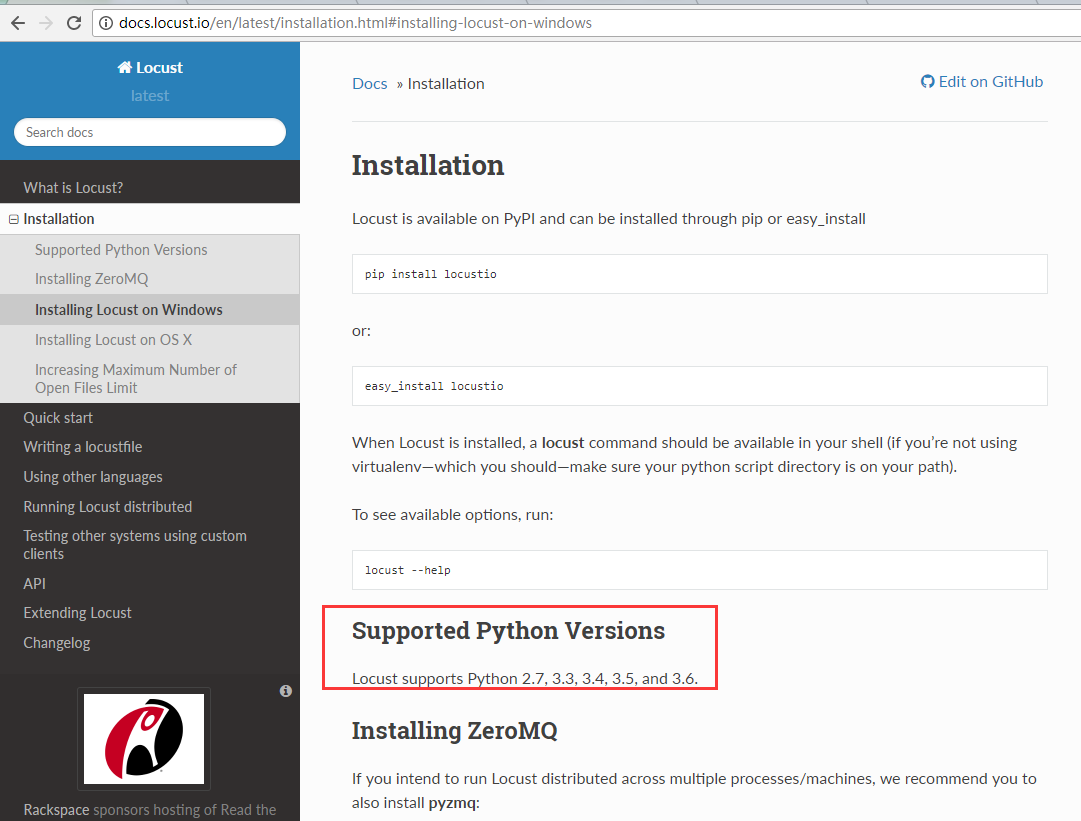
Task: Open Increasing Maximum Number of Open Files Limit
Action: click(x=135, y=378)
